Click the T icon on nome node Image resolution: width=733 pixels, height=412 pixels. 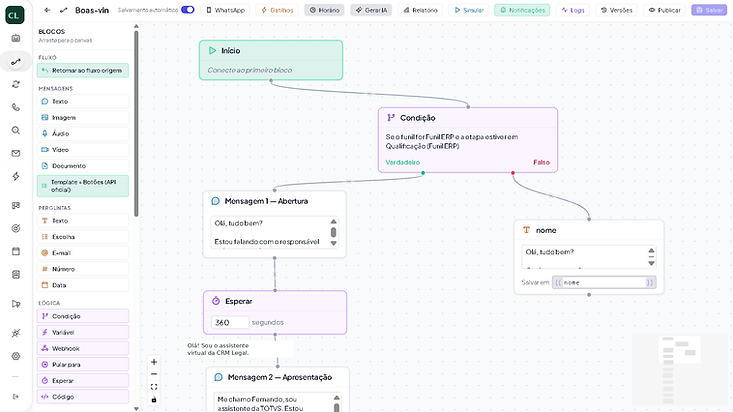pyautogui.click(x=526, y=230)
